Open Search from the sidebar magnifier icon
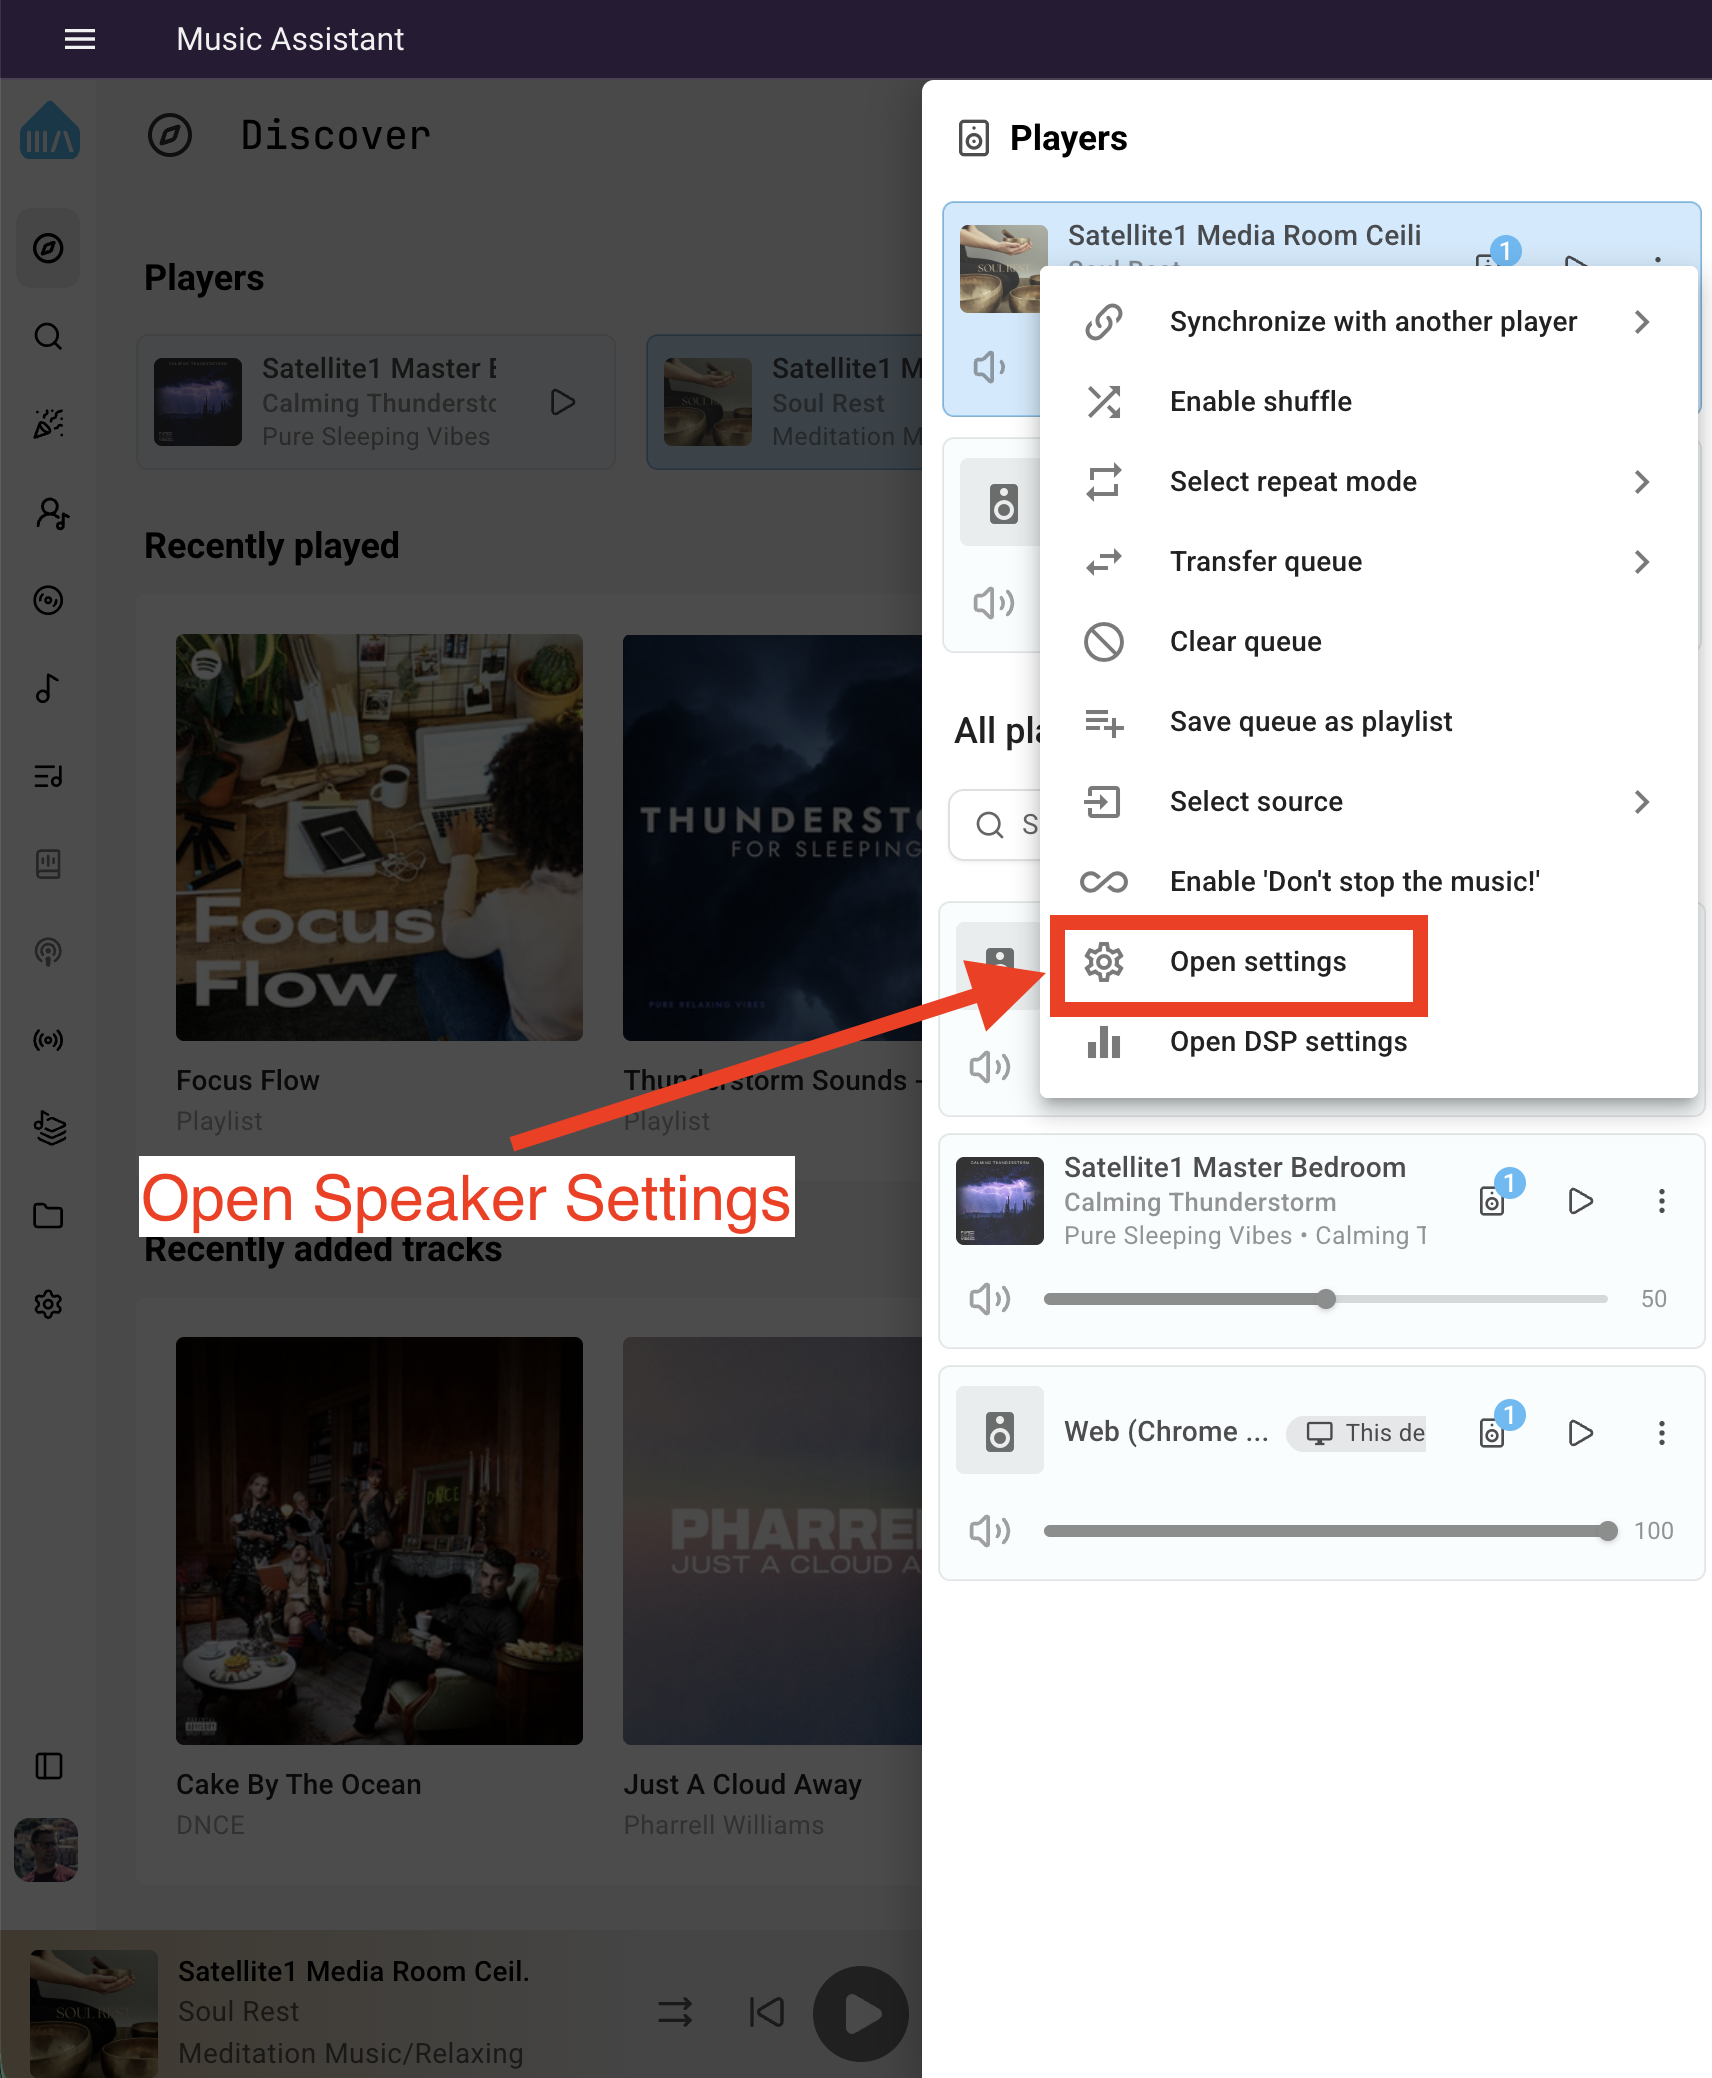This screenshot has height=2078, width=1712. click(x=48, y=336)
